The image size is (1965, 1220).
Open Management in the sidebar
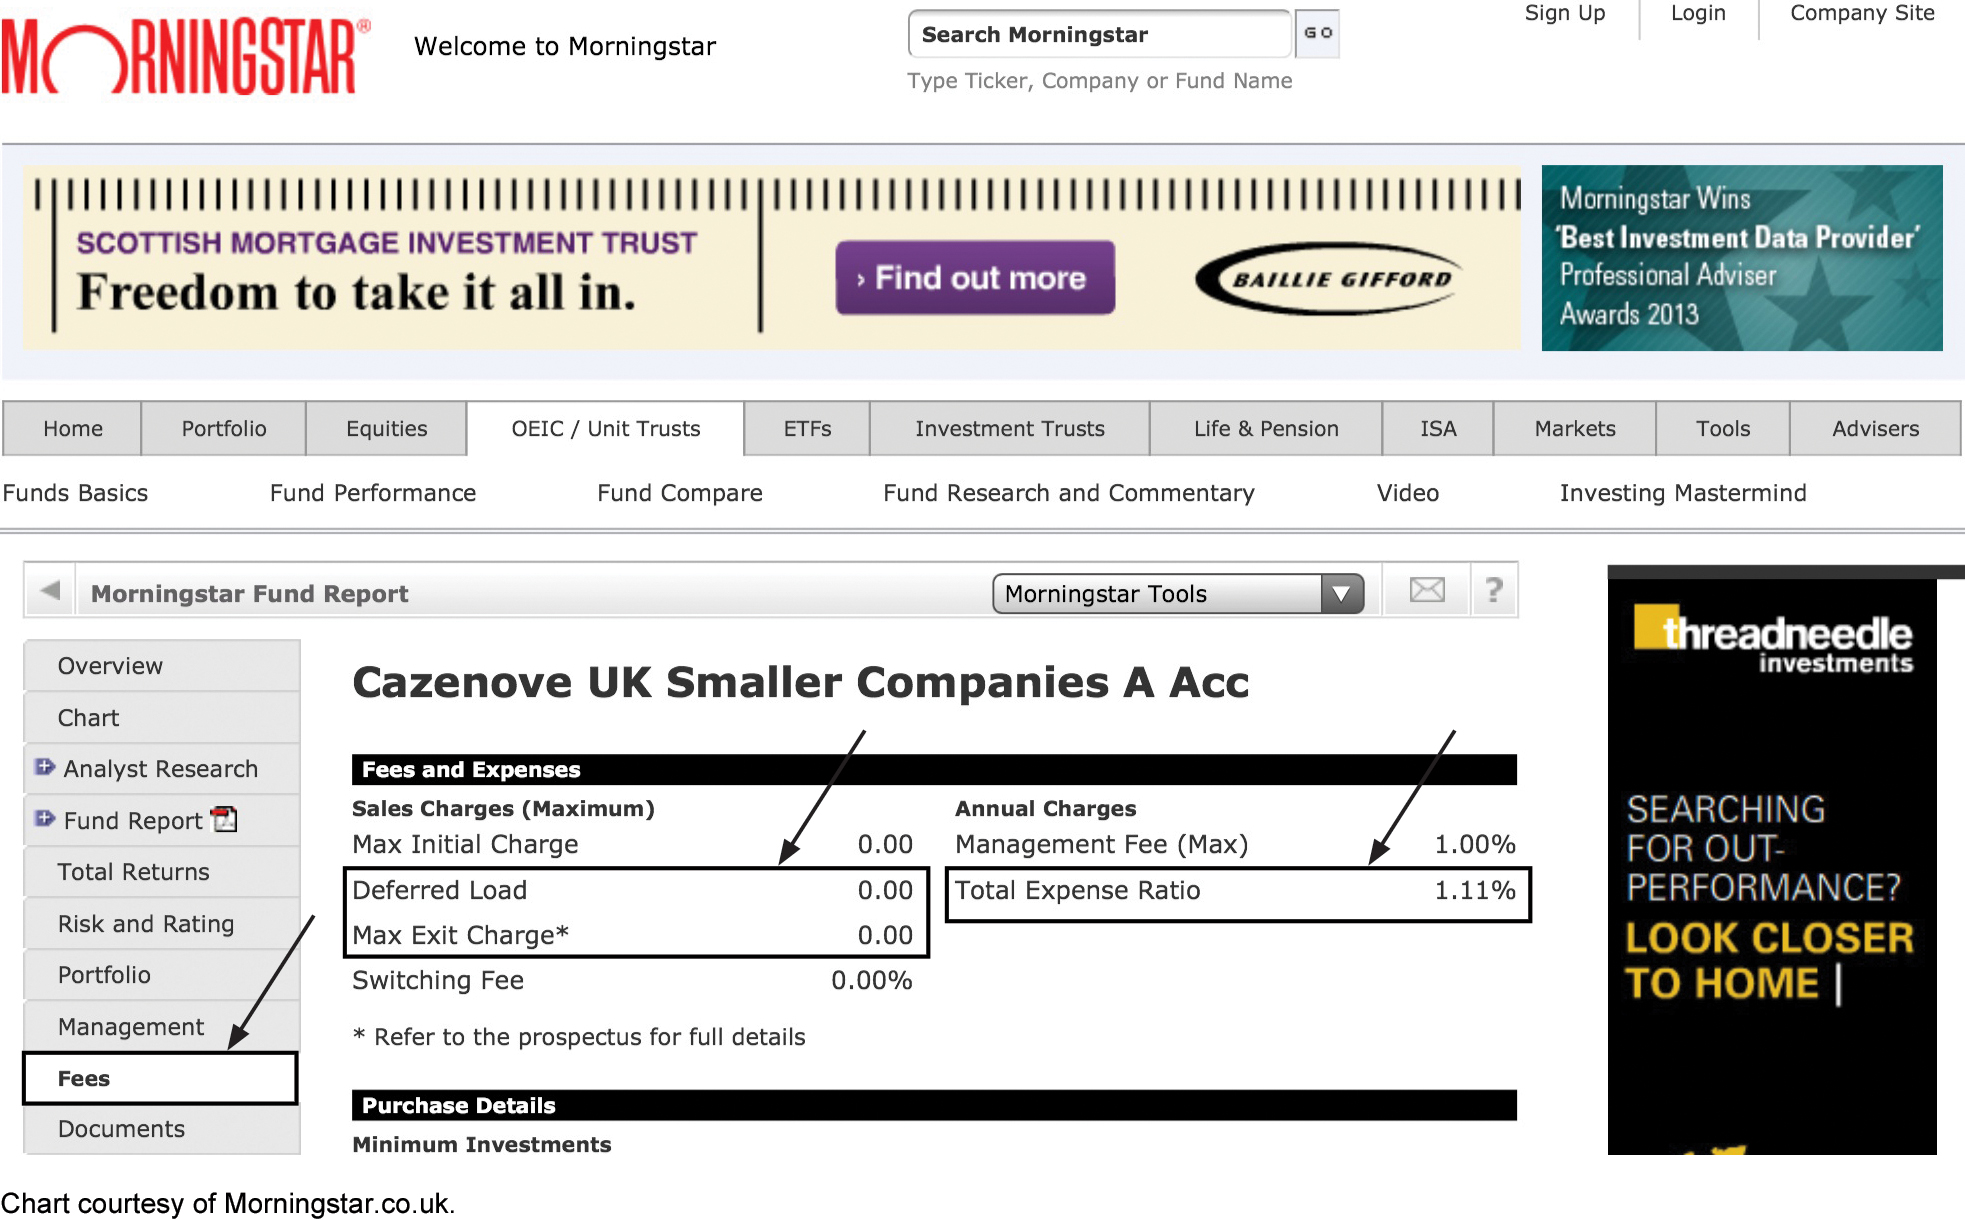pyautogui.click(x=162, y=1027)
